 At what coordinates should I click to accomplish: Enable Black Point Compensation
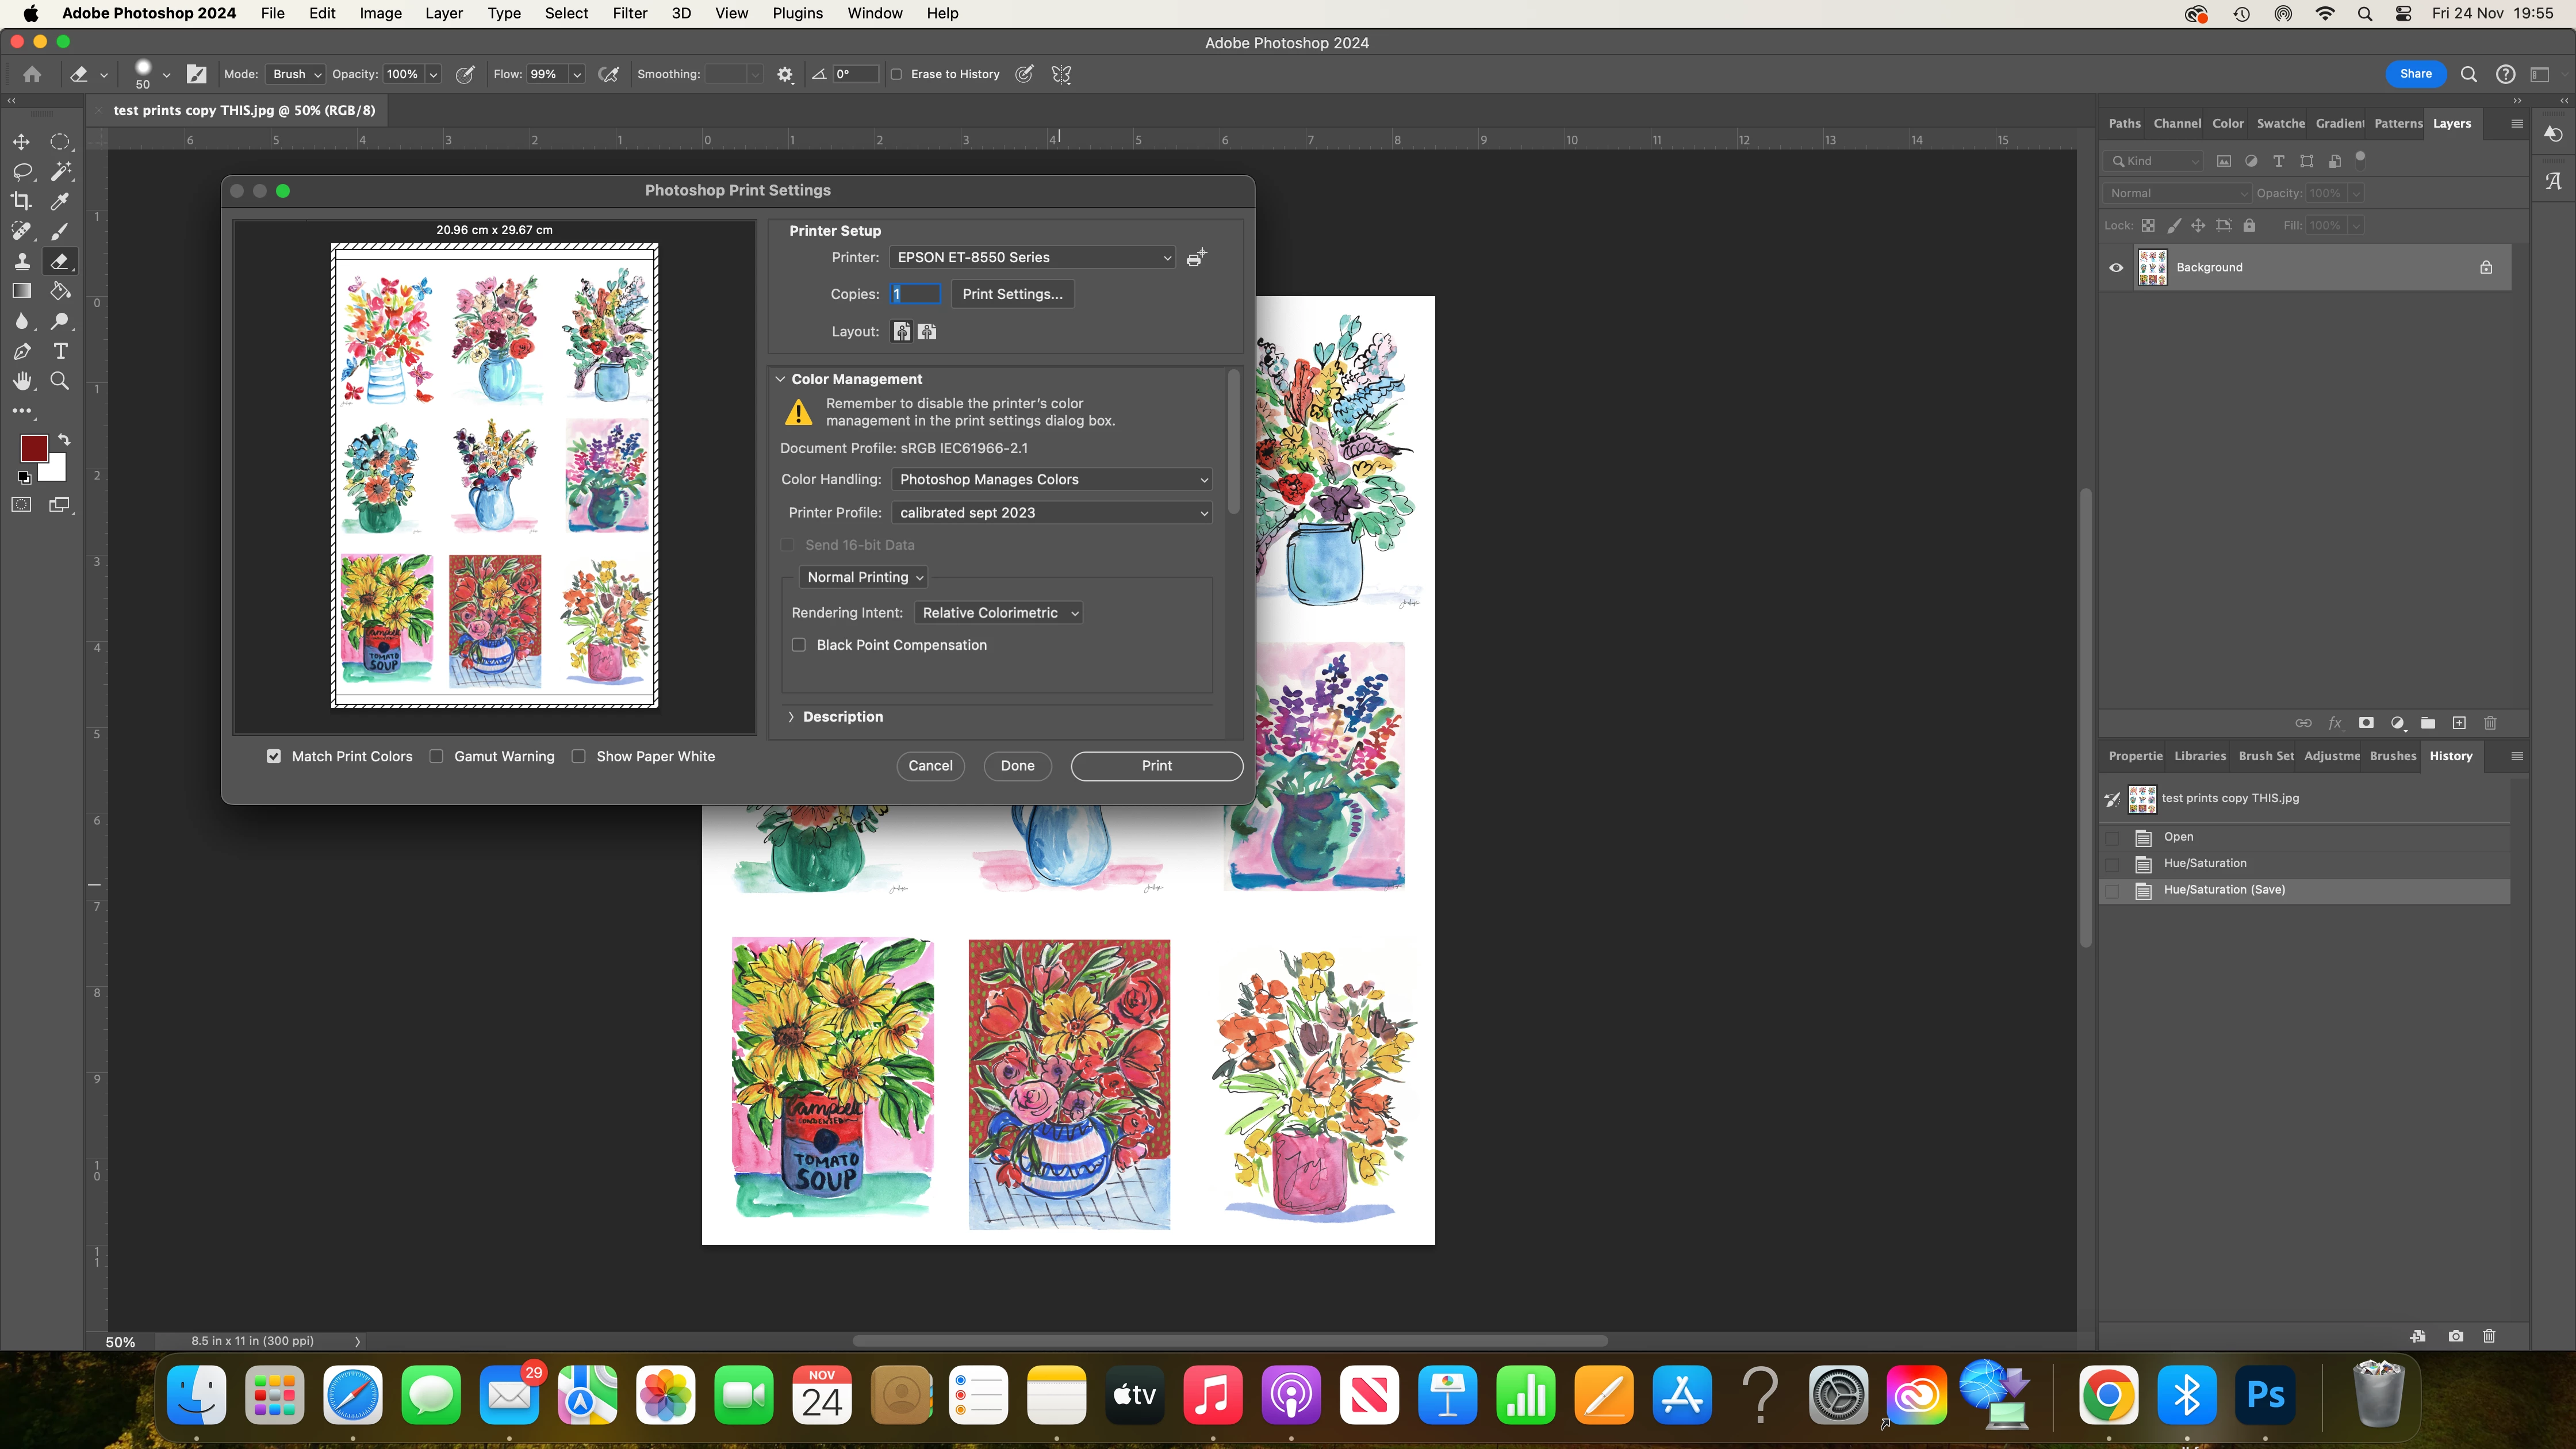pos(799,645)
